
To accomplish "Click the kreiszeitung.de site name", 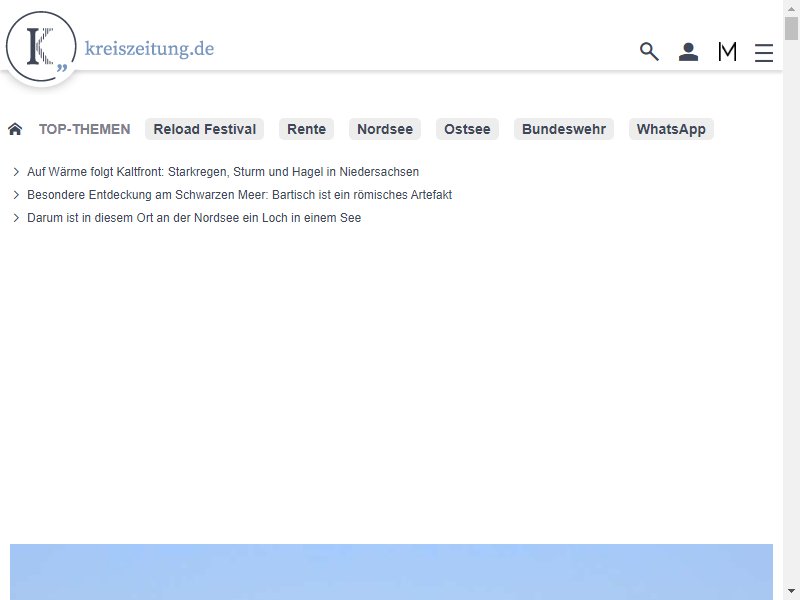I will [x=149, y=49].
